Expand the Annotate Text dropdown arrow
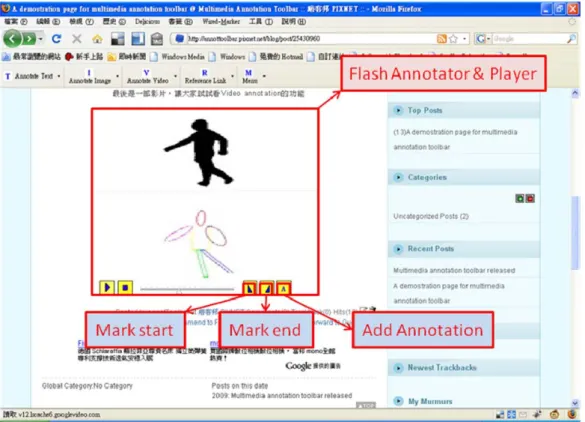 59,76
